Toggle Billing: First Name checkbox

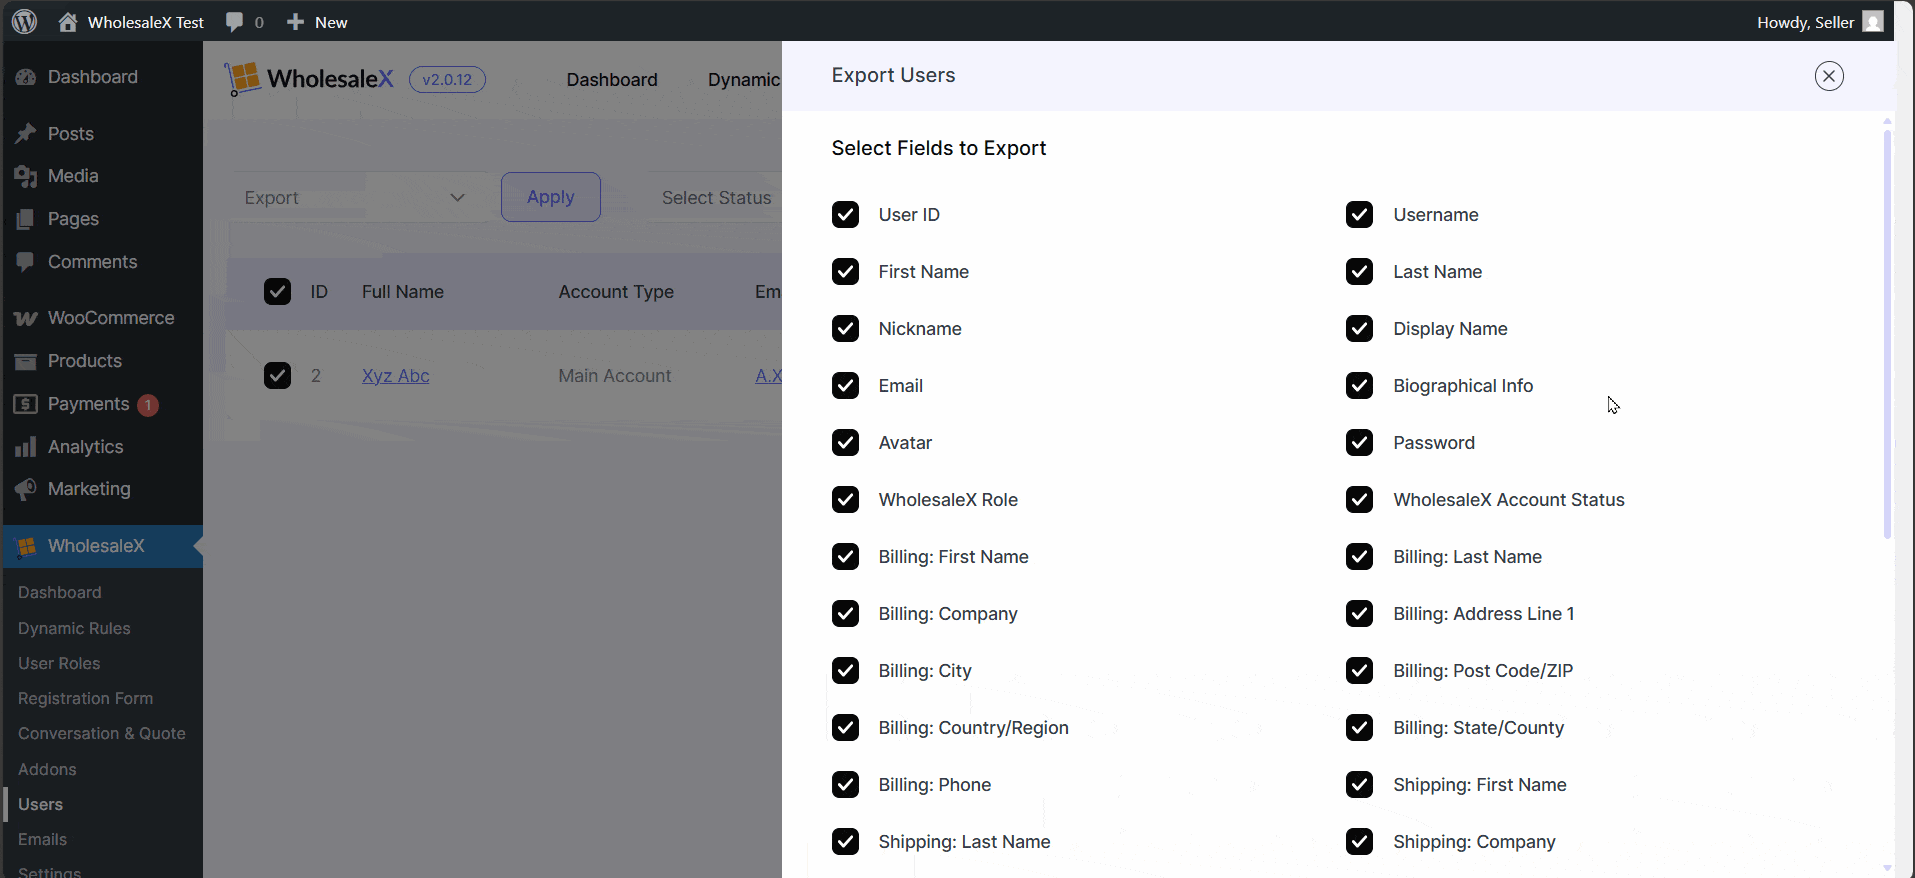[x=845, y=557]
